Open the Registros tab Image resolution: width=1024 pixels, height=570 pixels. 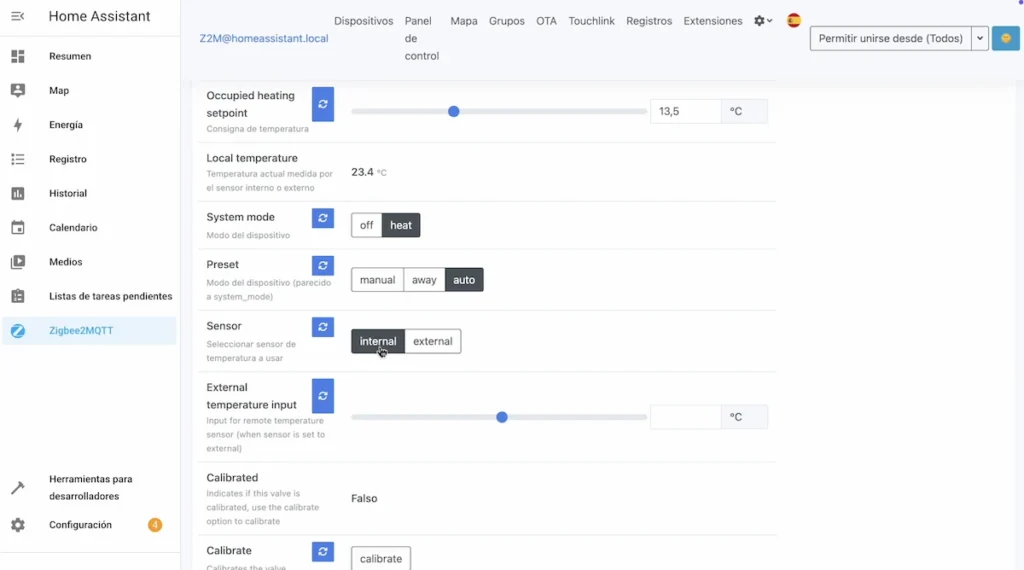(x=649, y=21)
